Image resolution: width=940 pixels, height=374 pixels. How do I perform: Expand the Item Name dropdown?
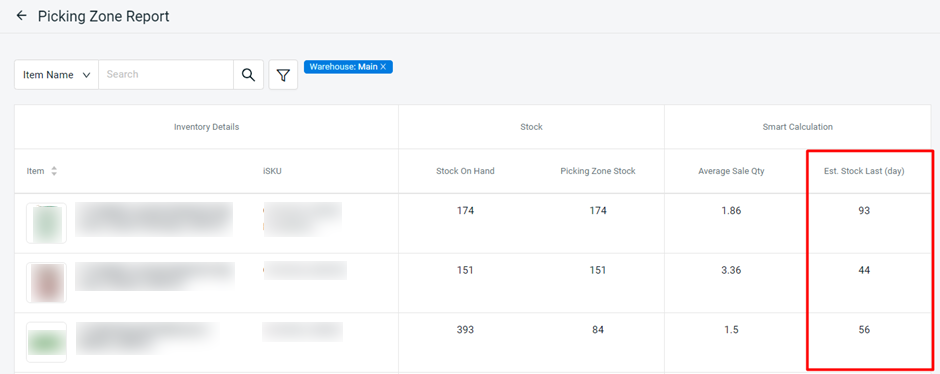tap(56, 75)
